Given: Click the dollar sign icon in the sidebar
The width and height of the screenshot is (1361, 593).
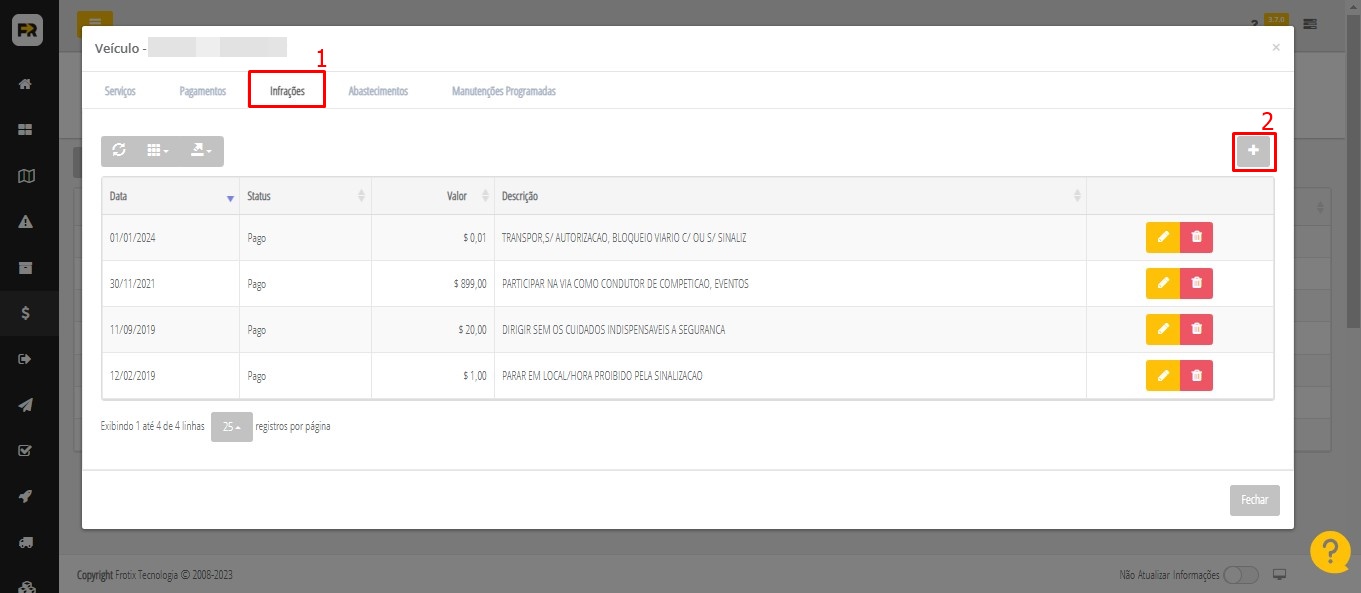Looking at the screenshot, I should pos(27,313).
